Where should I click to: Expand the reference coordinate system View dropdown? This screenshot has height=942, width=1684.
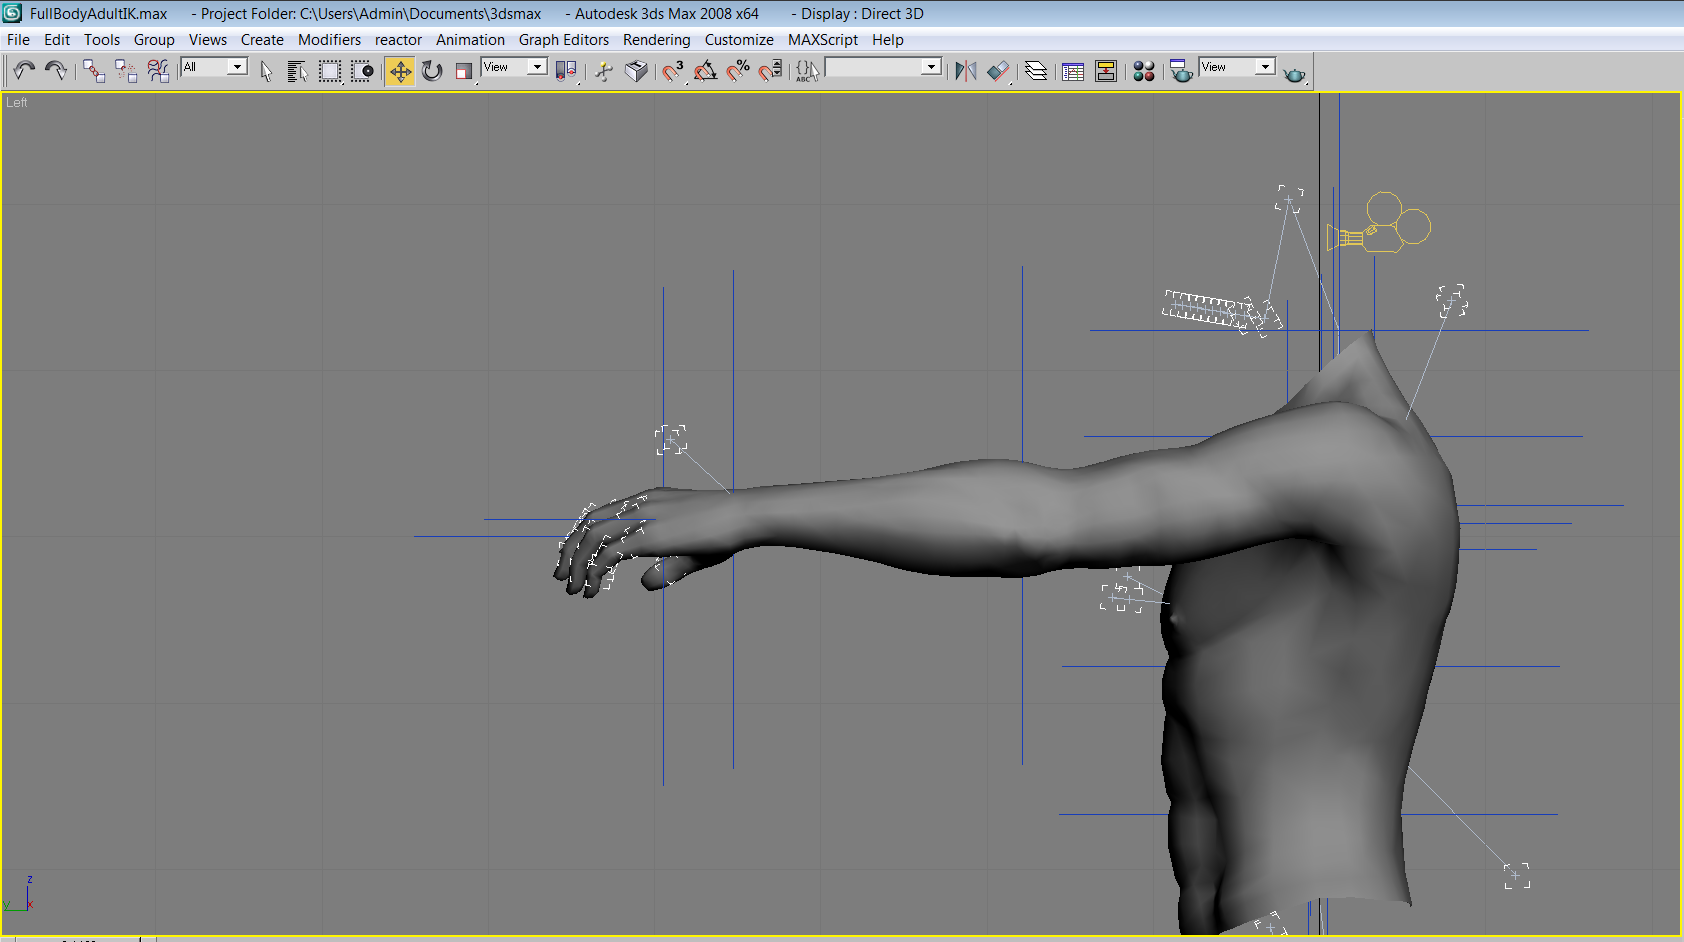[x=537, y=67]
